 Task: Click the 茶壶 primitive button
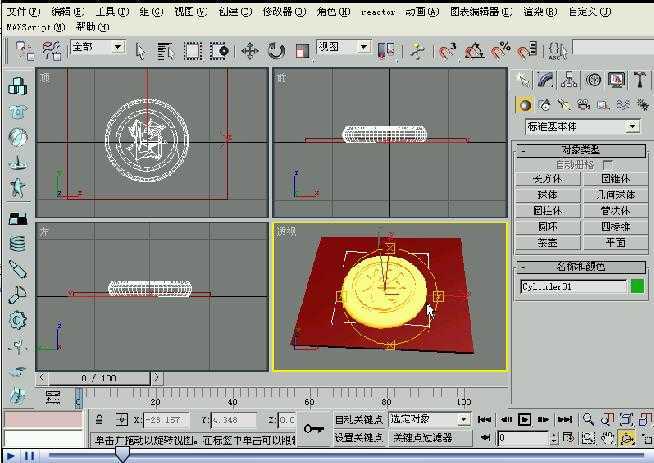pyautogui.click(x=548, y=242)
